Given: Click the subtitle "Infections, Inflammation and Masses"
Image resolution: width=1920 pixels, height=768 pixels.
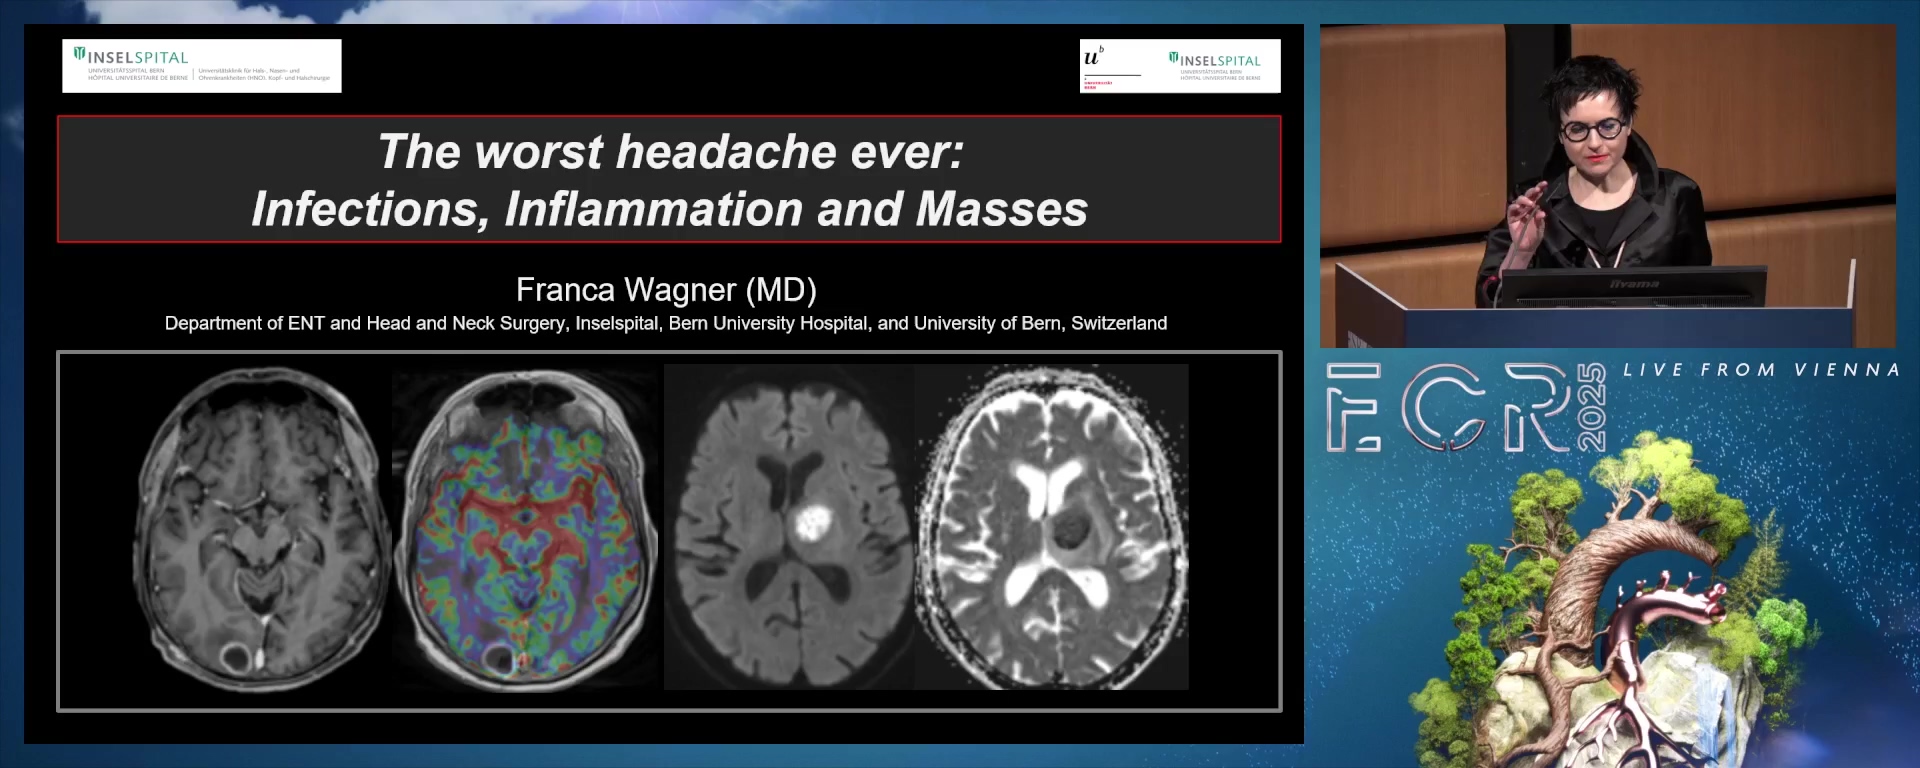Looking at the screenshot, I should [670, 209].
